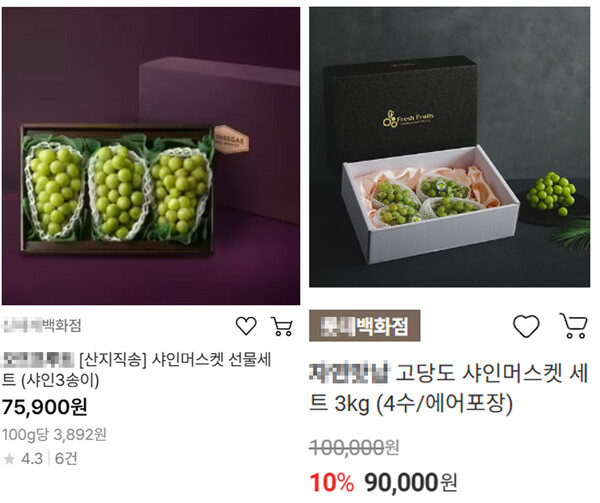The width and height of the screenshot is (600, 503).
Task: Click the crossed-out 100,000원 original price
Action: pos(354,448)
